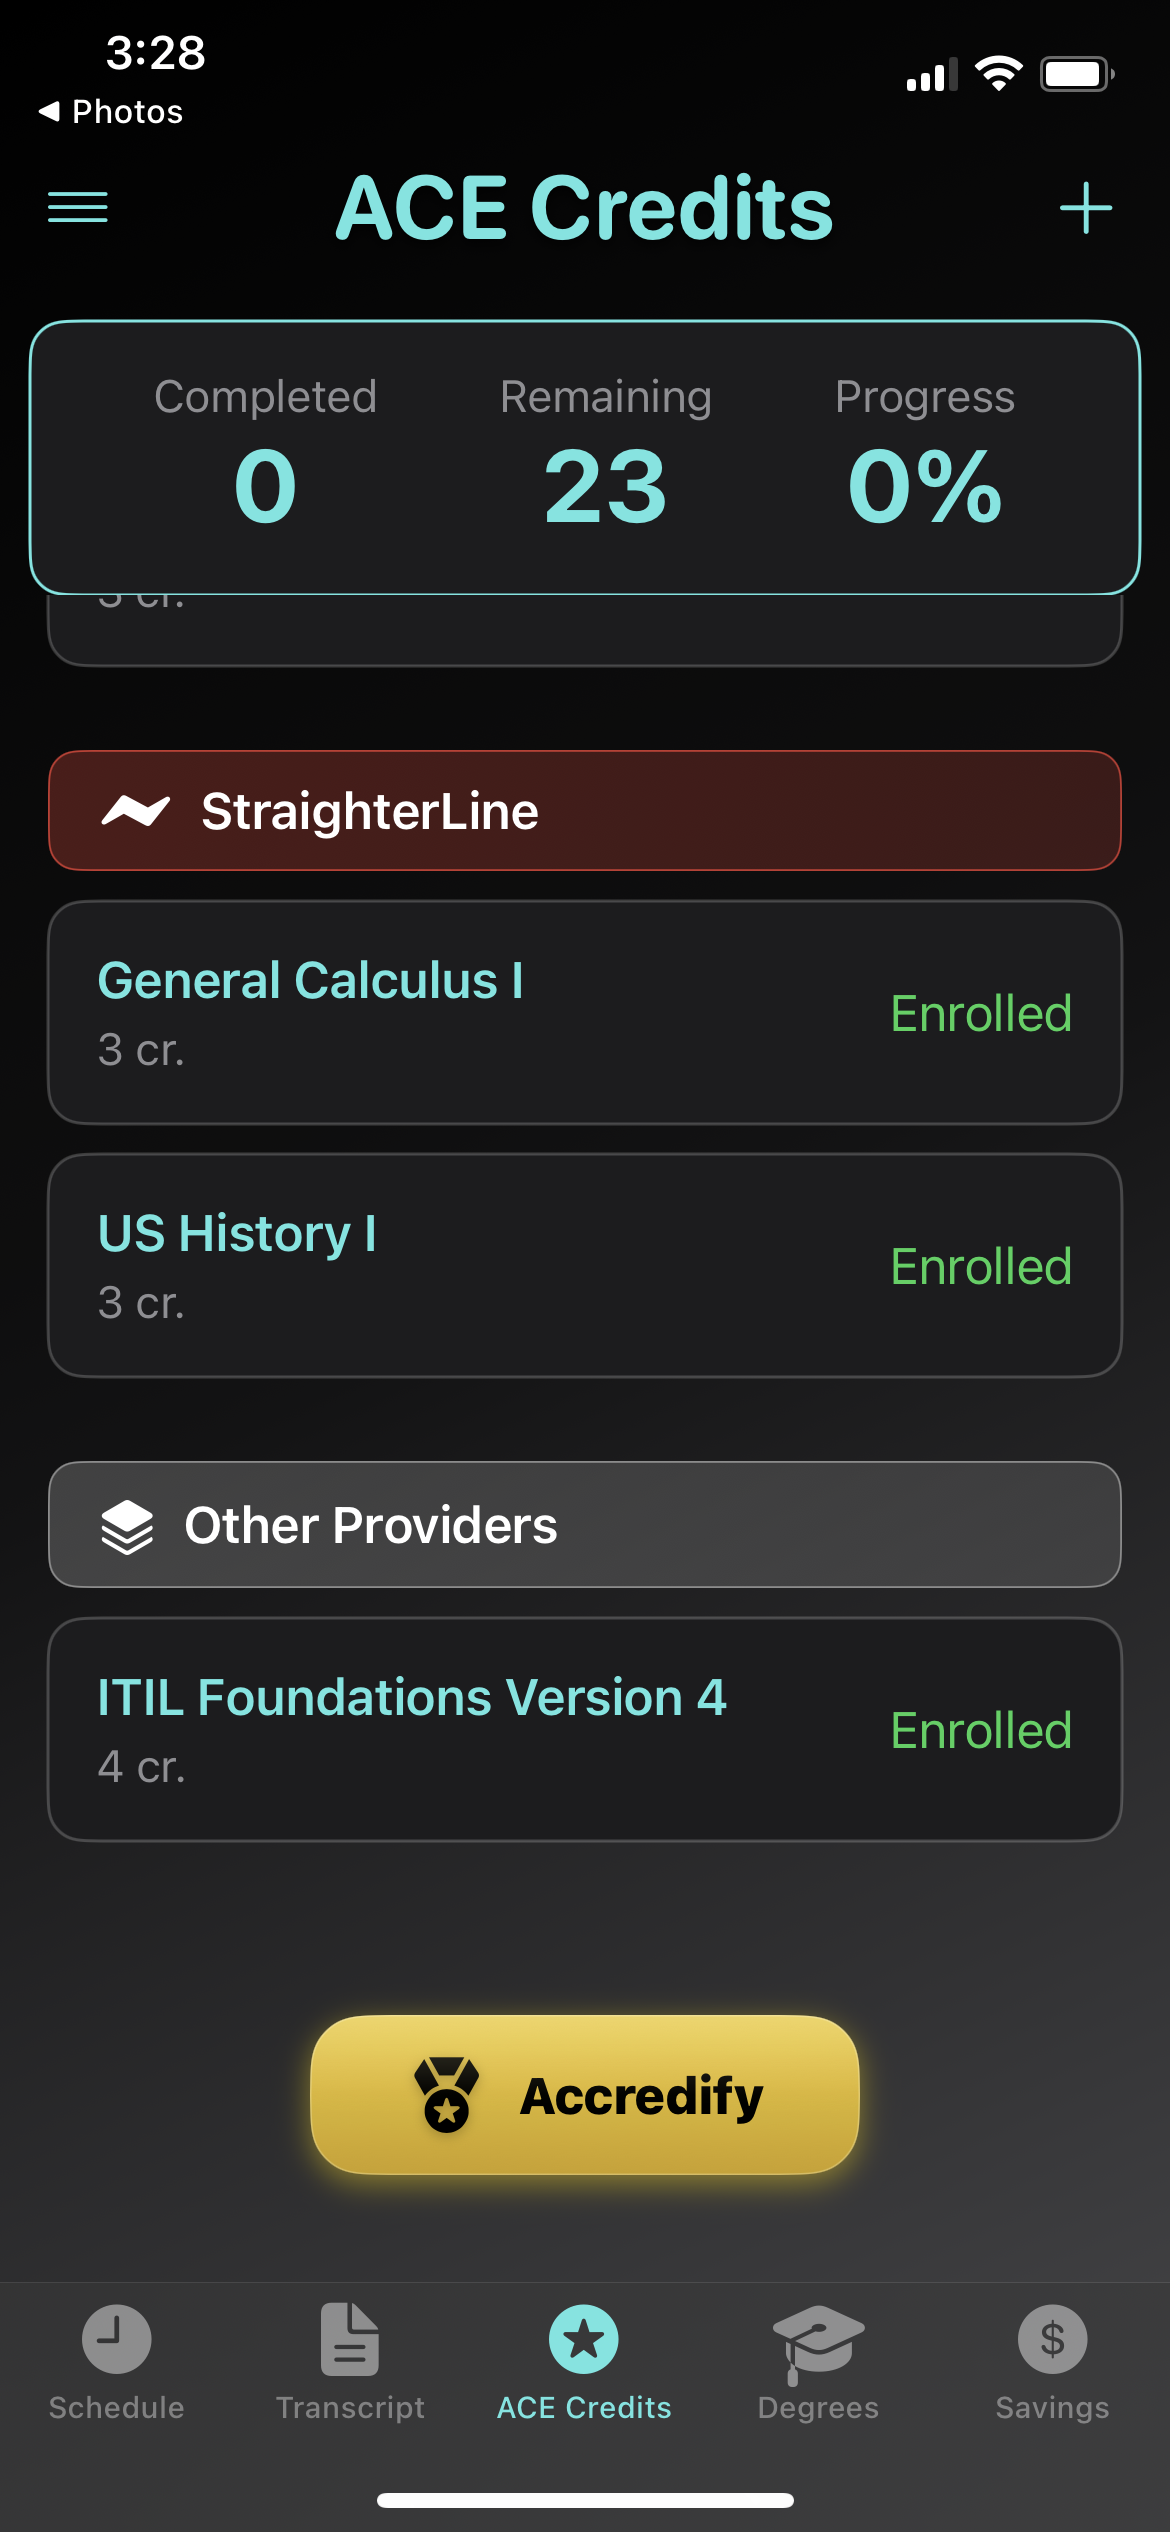Viewport: 1170px width, 2532px height.
Task: Open the Degrees graduation cap icon
Action: click(818, 2339)
